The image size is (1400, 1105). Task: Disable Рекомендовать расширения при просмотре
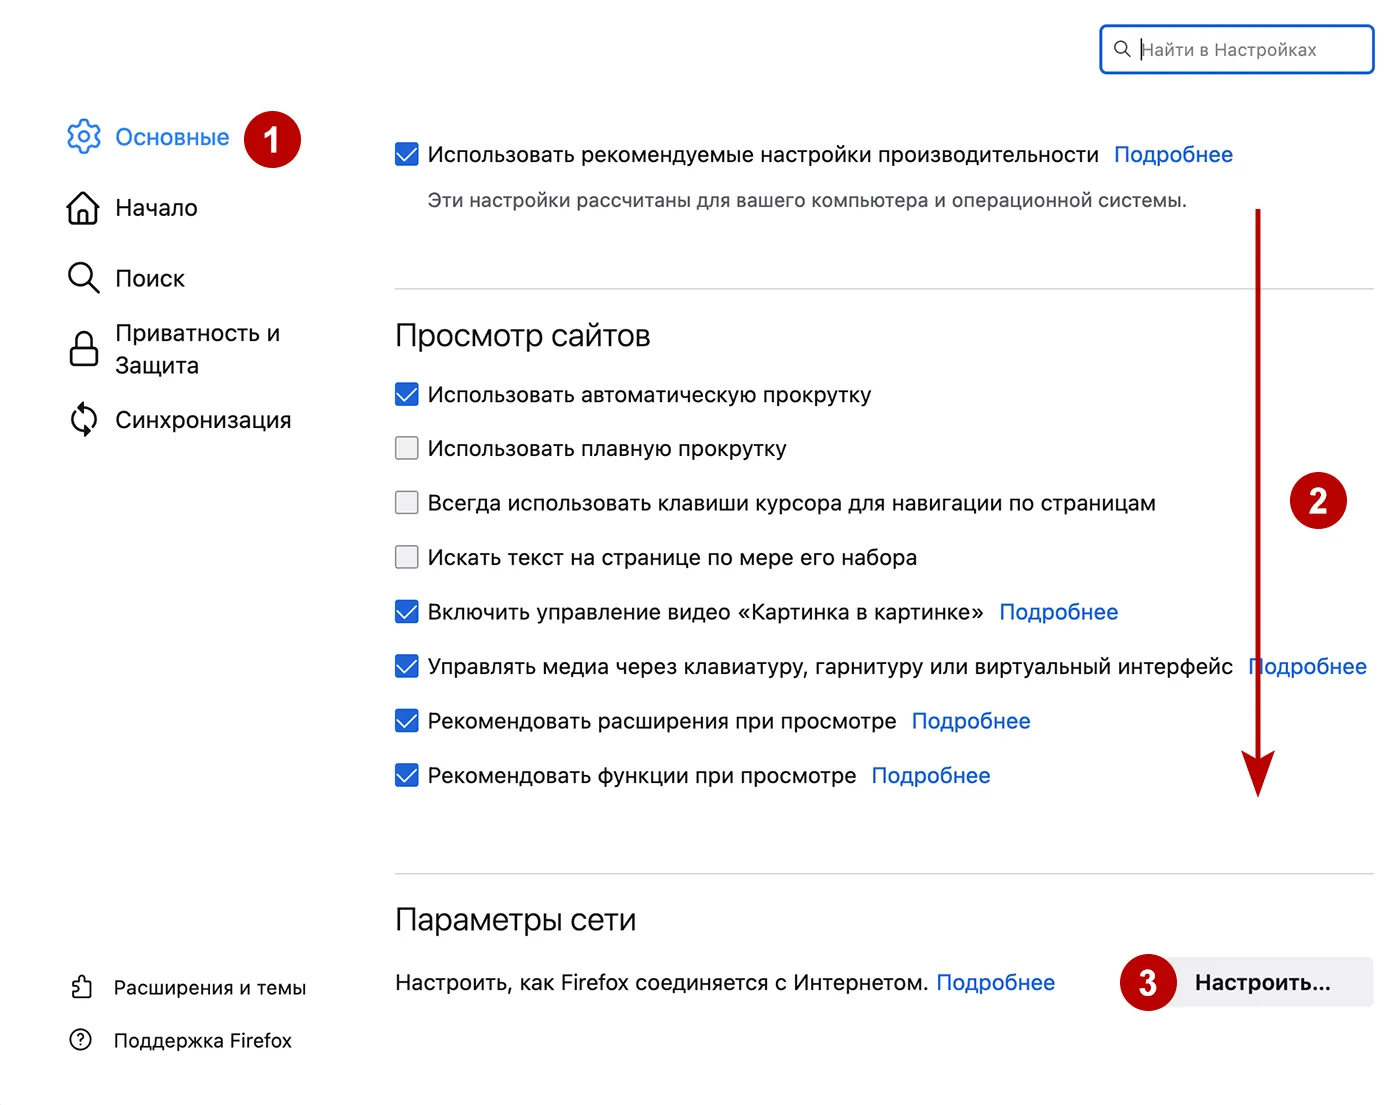pyautogui.click(x=406, y=720)
